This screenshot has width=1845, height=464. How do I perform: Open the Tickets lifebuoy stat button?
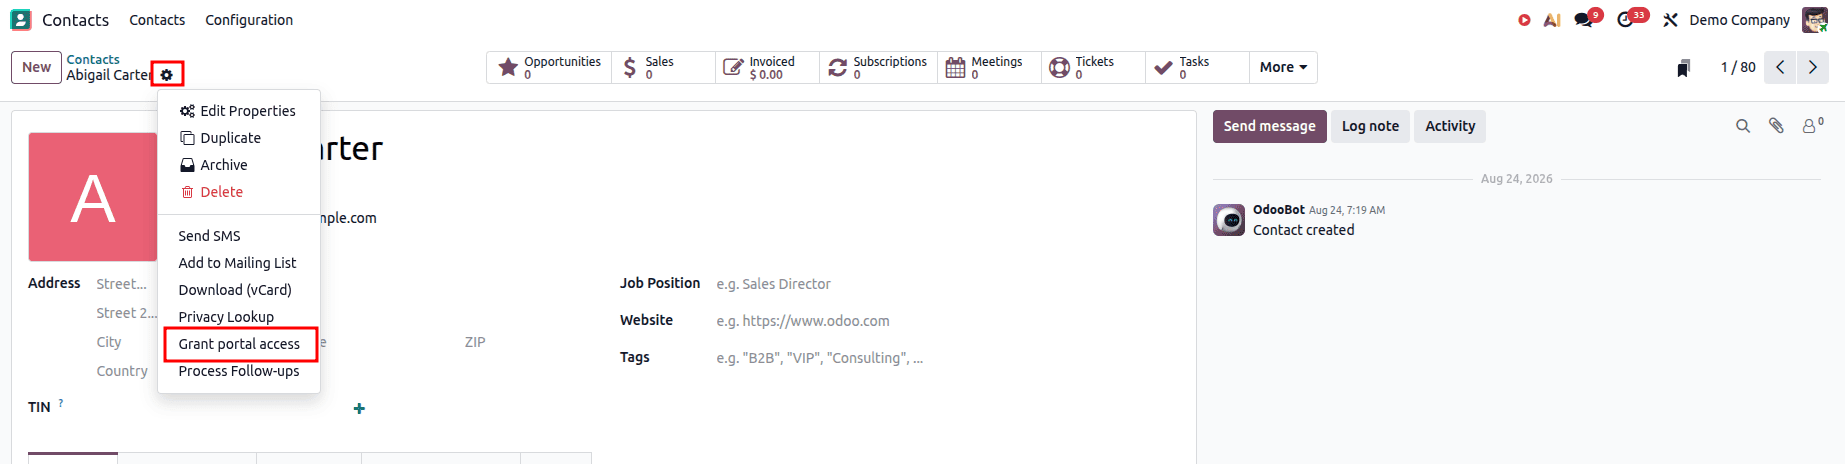(1093, 67)
